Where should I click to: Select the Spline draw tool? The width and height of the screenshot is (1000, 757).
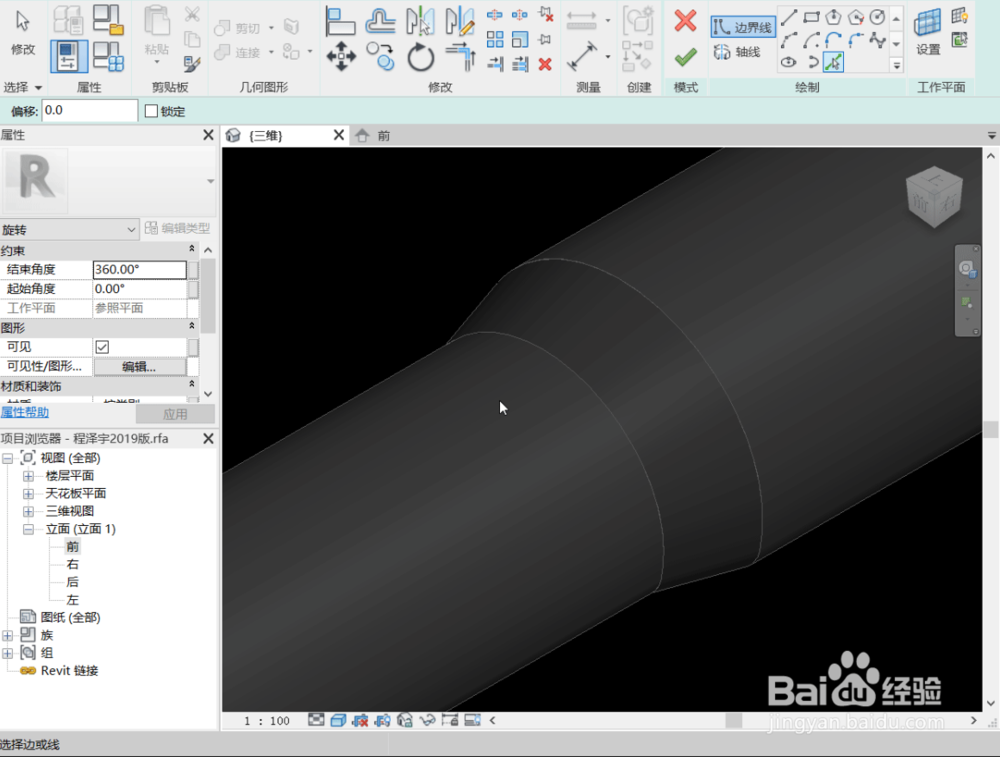pyautogui.click(x=878, y=40)
